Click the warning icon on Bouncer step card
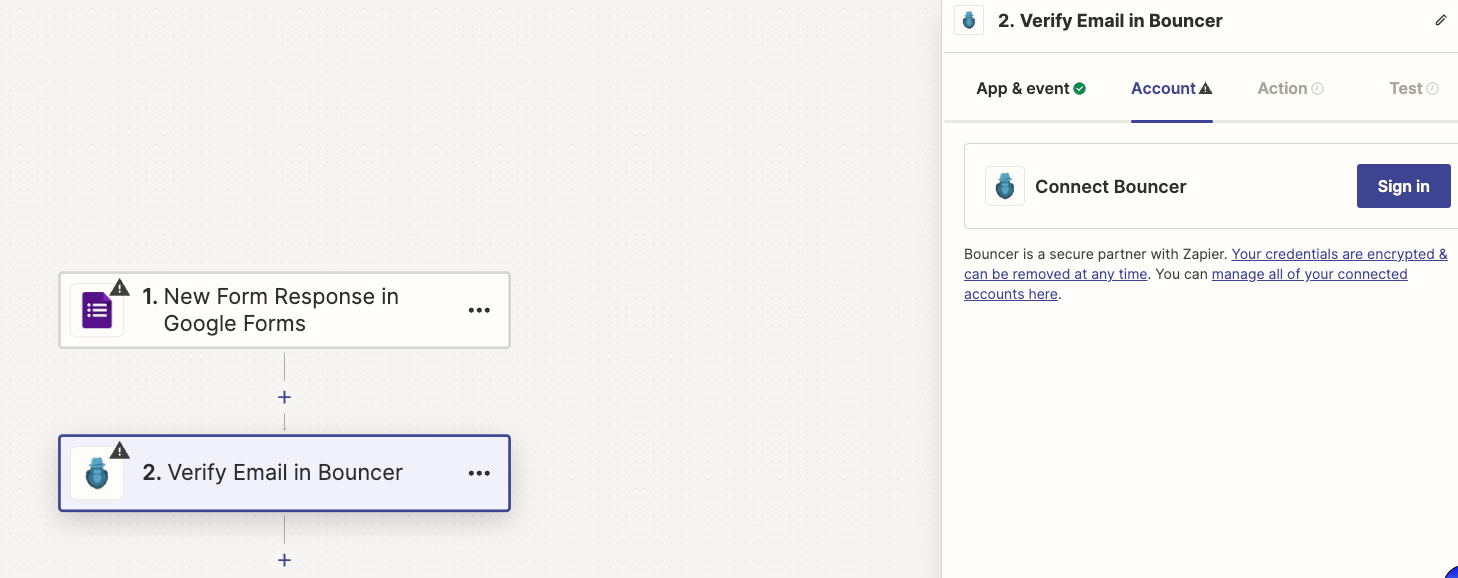1458x578 pixels. coord(120,451)
